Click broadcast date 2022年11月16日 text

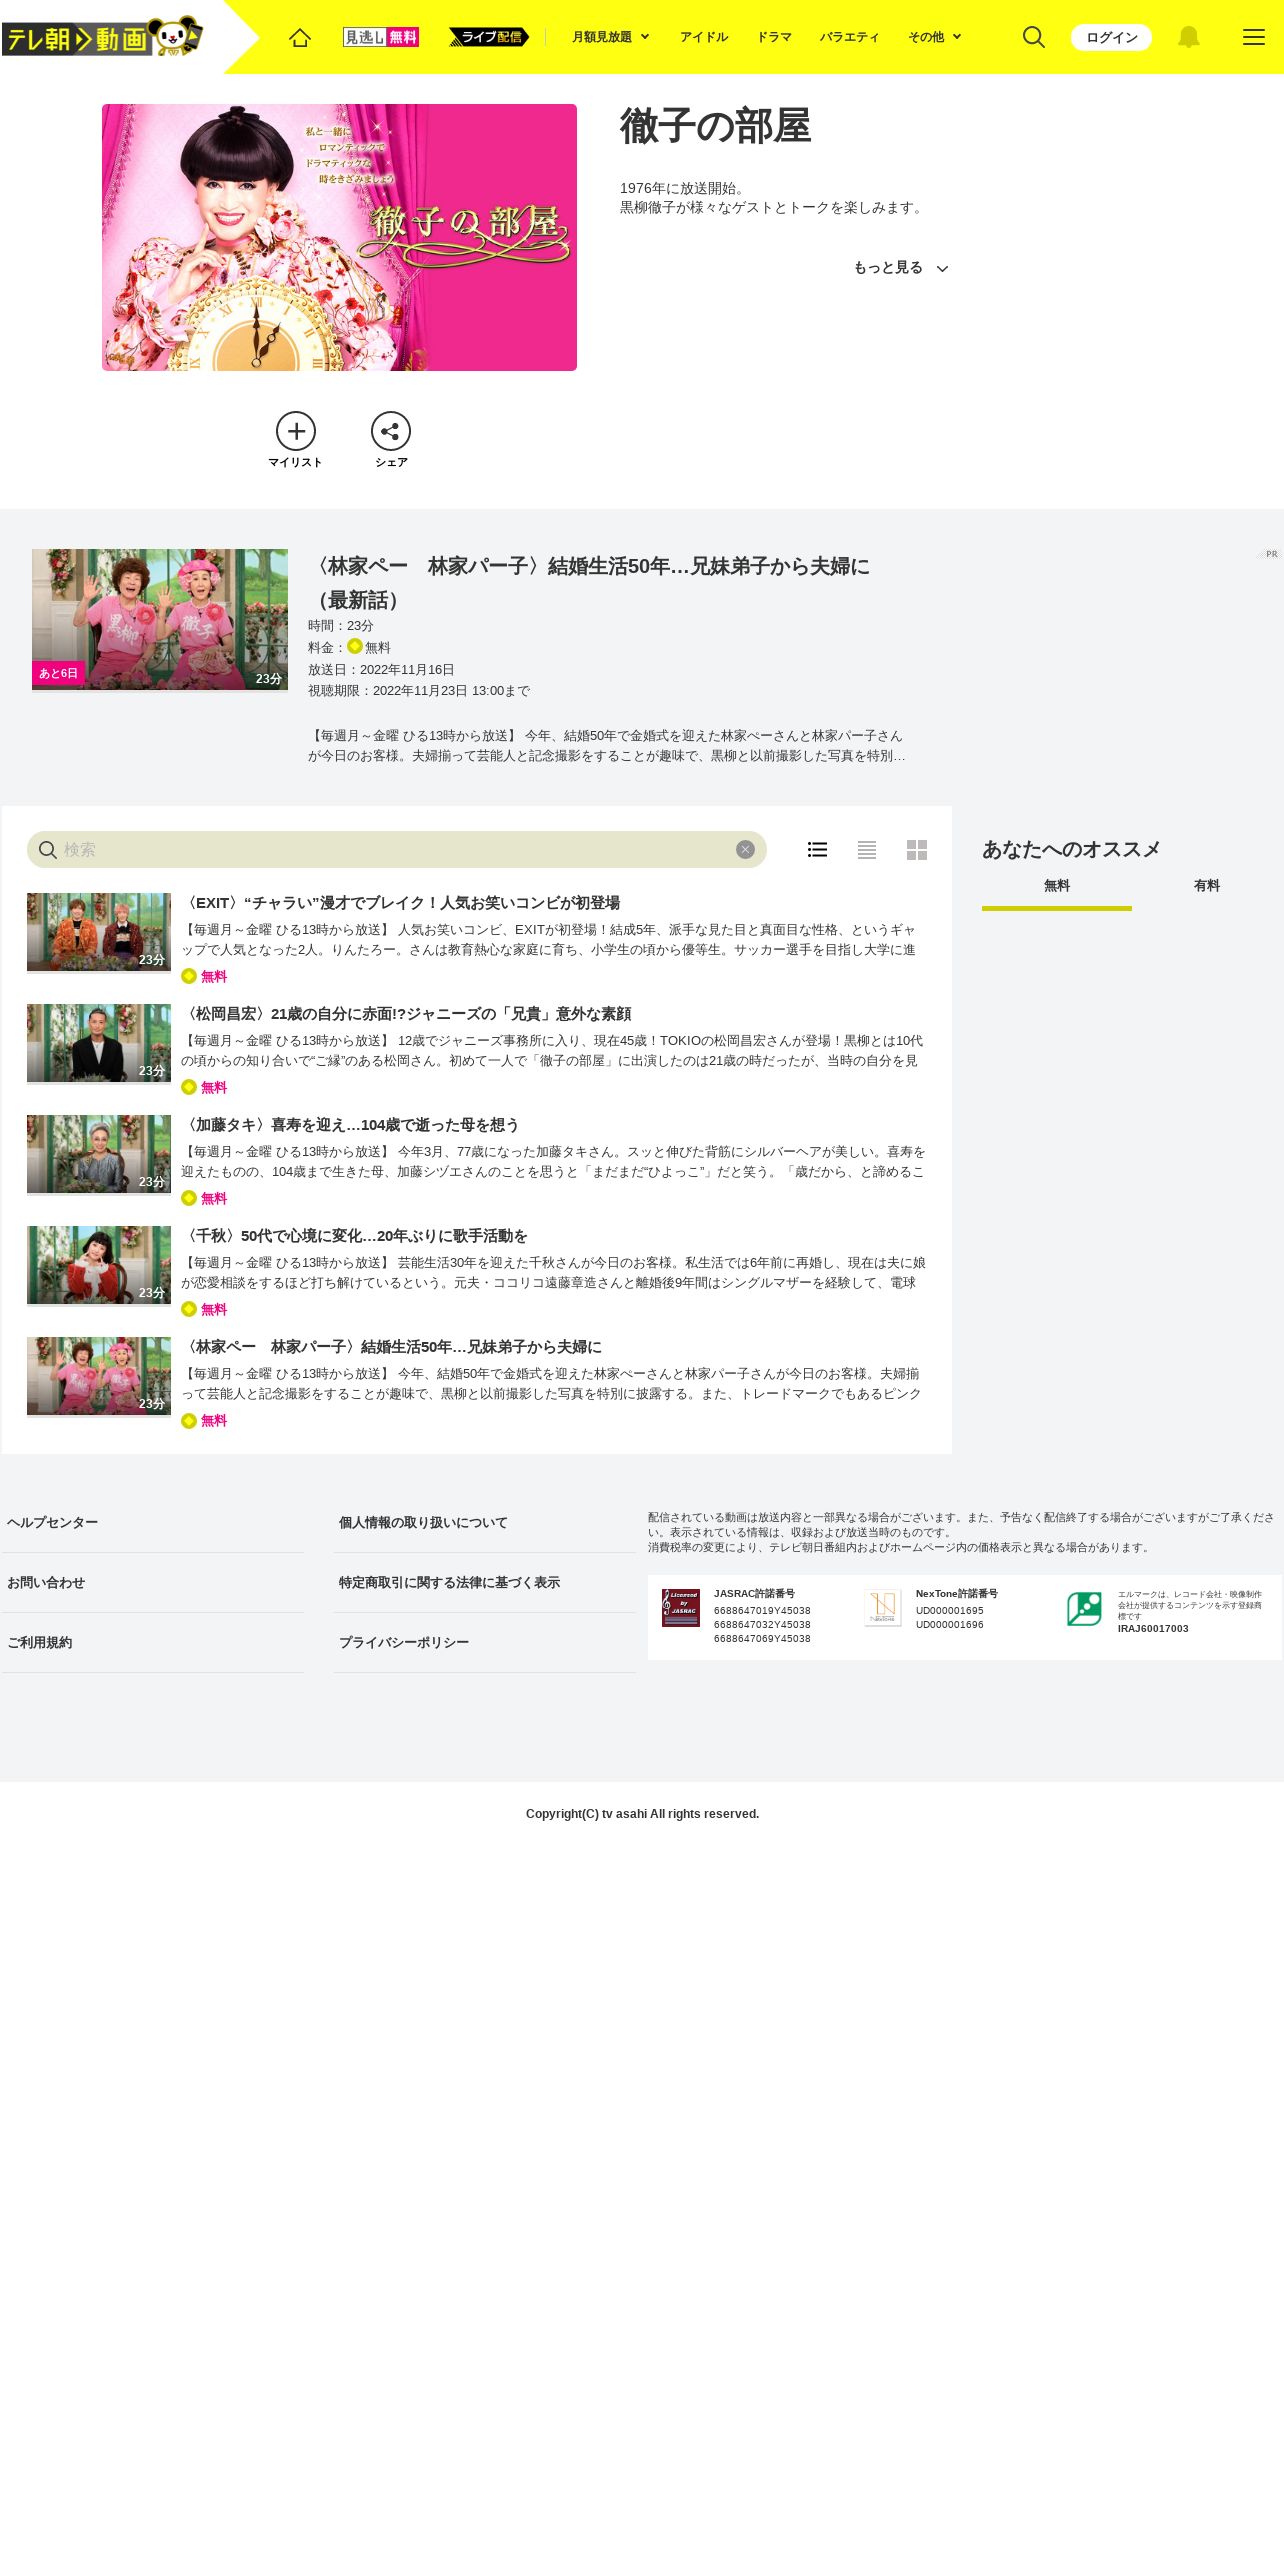pos(381,670)
